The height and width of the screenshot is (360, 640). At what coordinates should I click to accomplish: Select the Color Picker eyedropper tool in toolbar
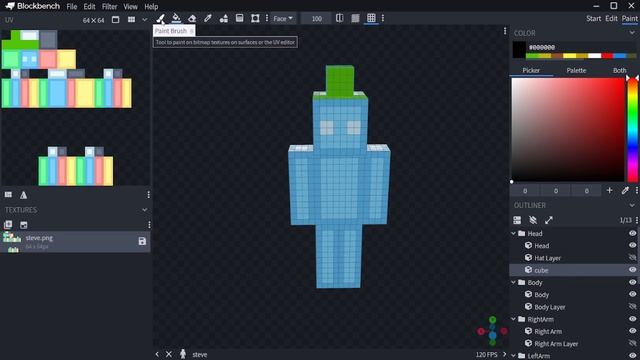(x=208, y=18)
